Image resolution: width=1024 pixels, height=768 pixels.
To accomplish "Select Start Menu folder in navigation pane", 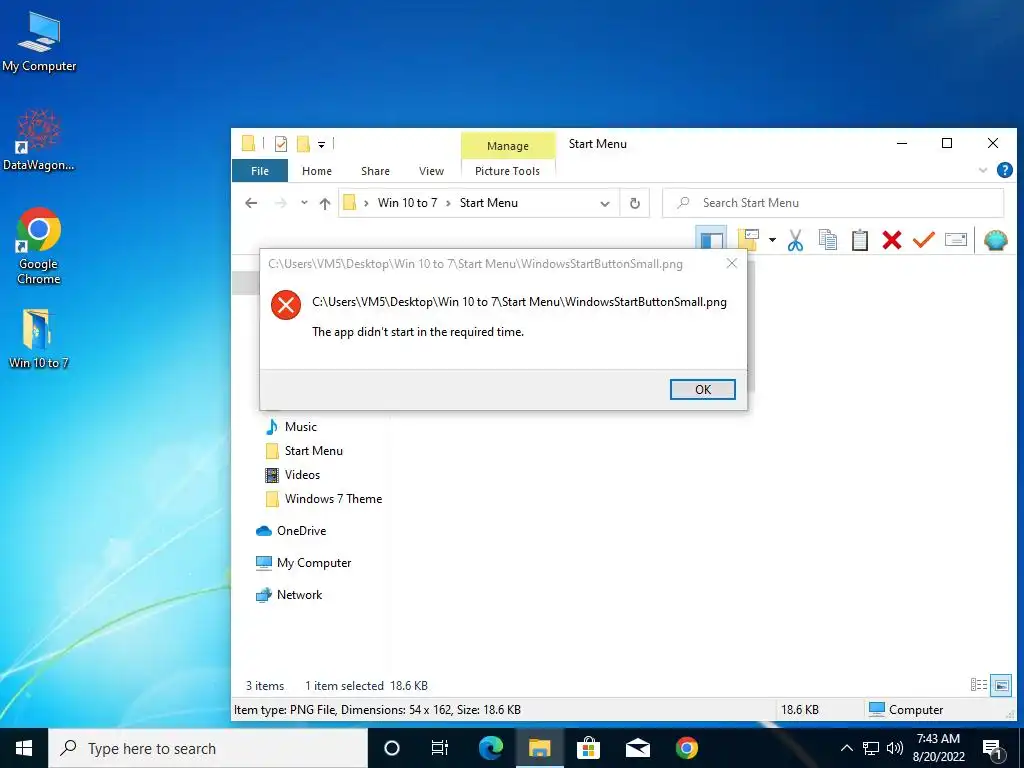I will click(x=313, y=451).
